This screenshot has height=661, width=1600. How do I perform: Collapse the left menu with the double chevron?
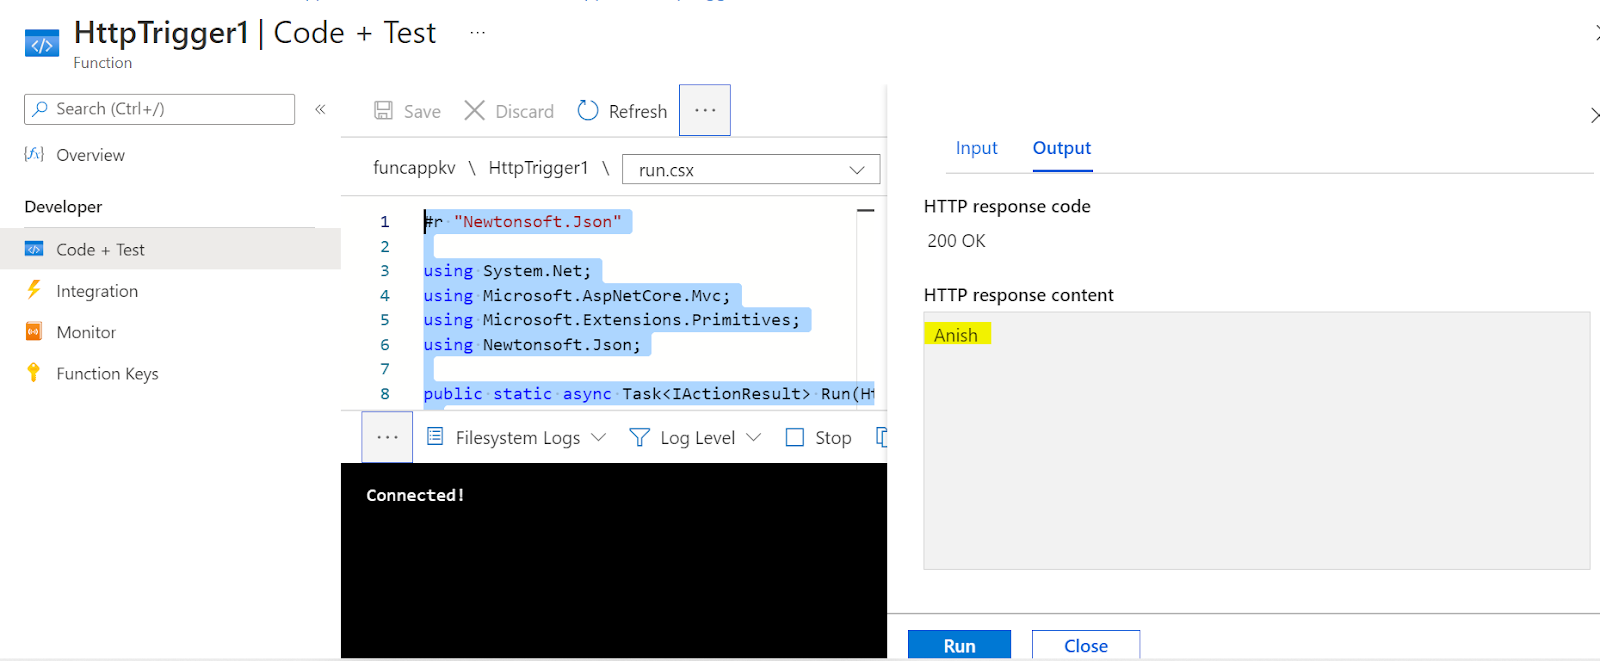pyautogui.click(x=320, y=109)
